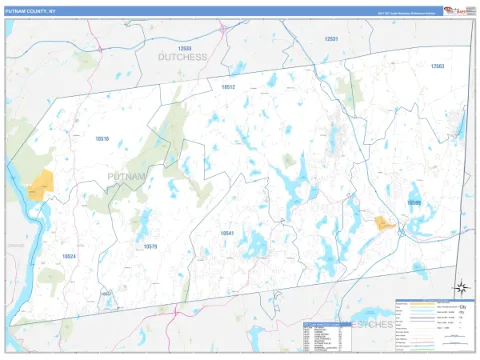Click the PUTNAM COUNTY, NY map title

pyautogui.click(x=30, y=11)
